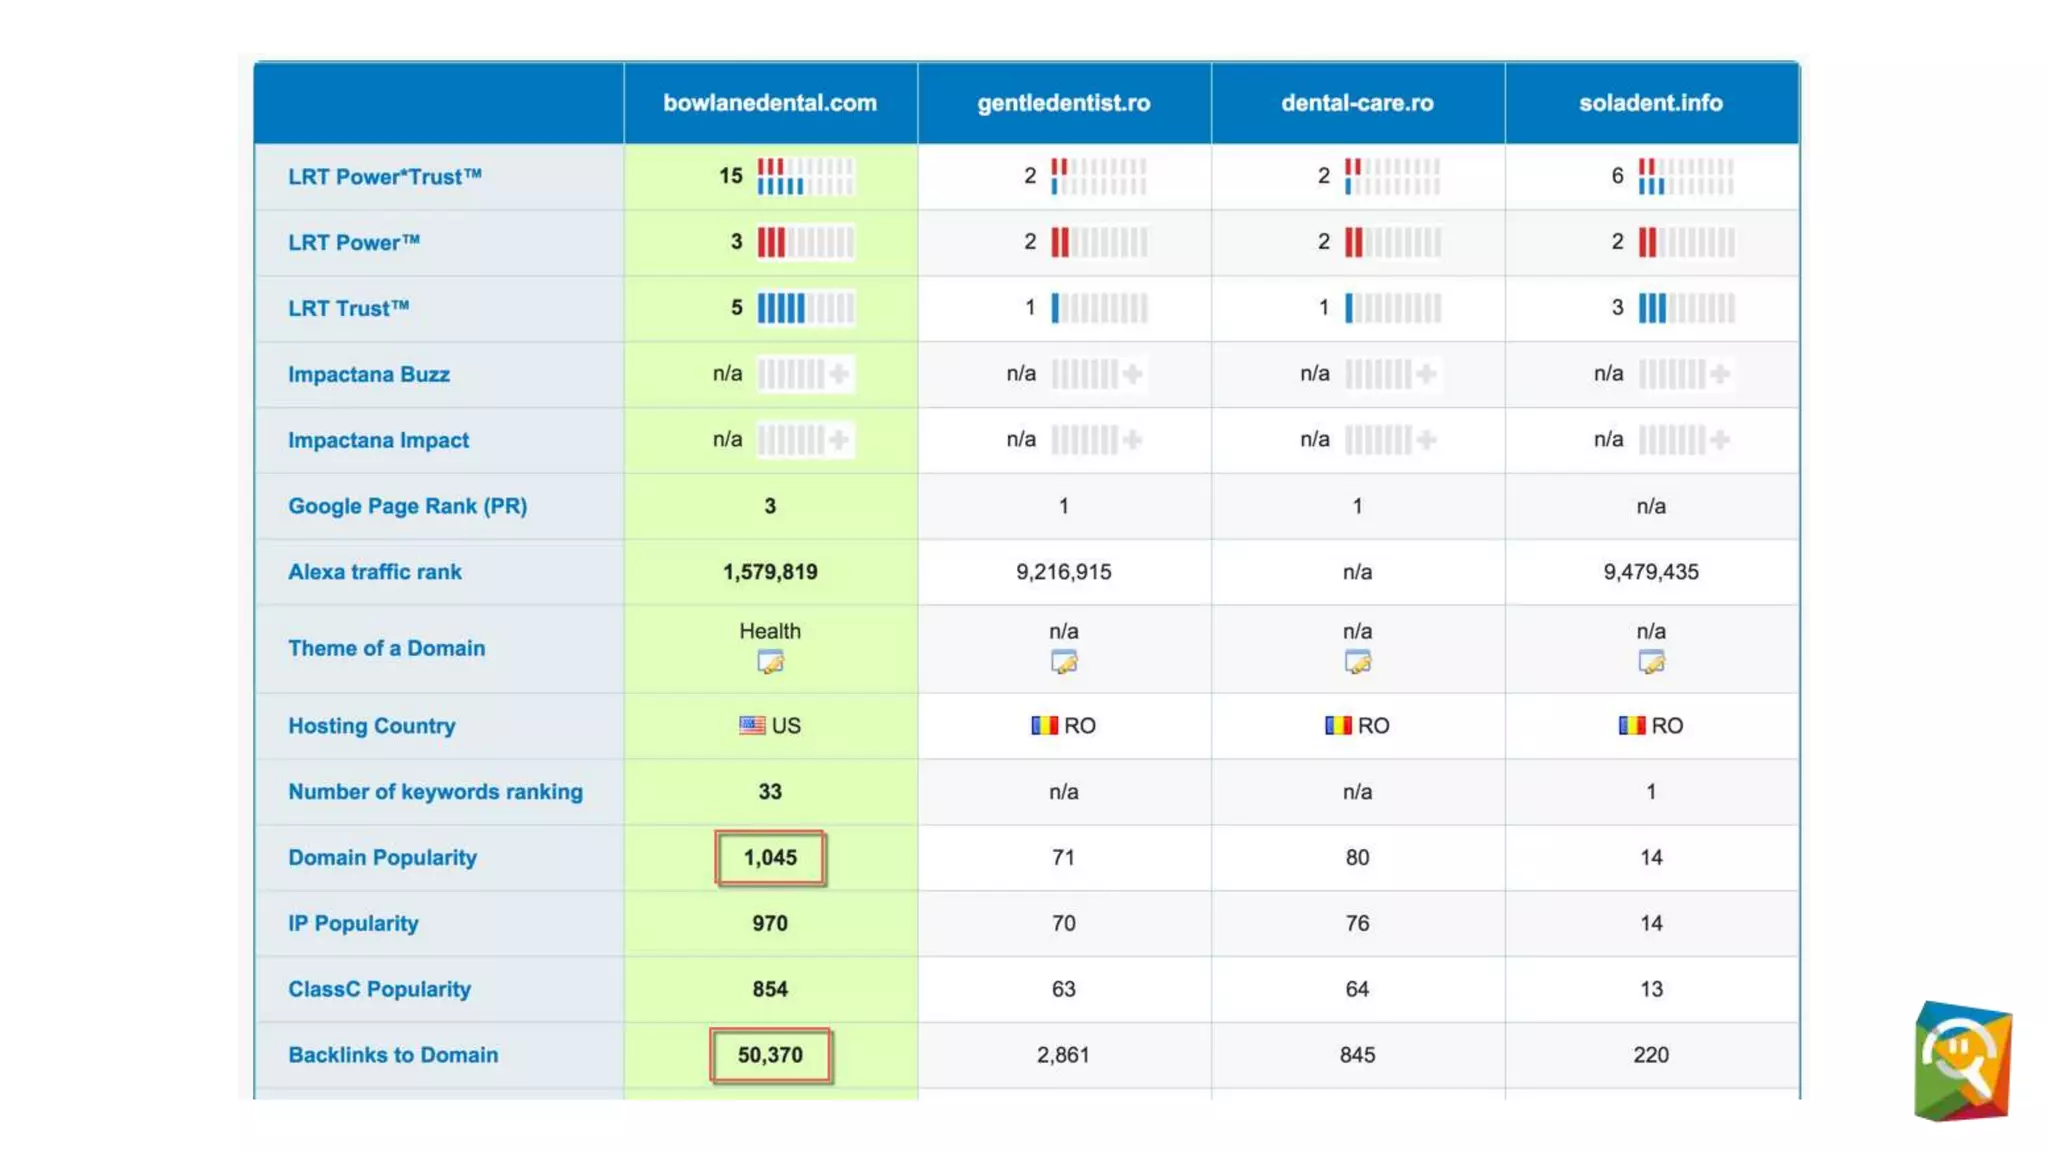Click the highlighted 50,370 backlinks value
Screen dimensions: 2048x1152
(770, 1055)
